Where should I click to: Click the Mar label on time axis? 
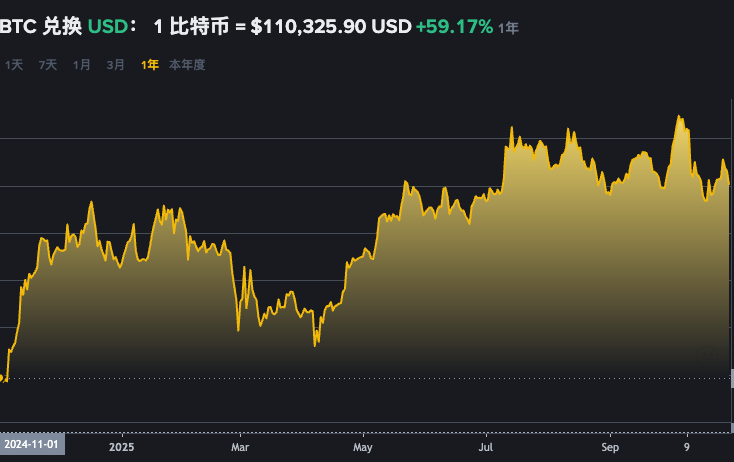[239, 447]
